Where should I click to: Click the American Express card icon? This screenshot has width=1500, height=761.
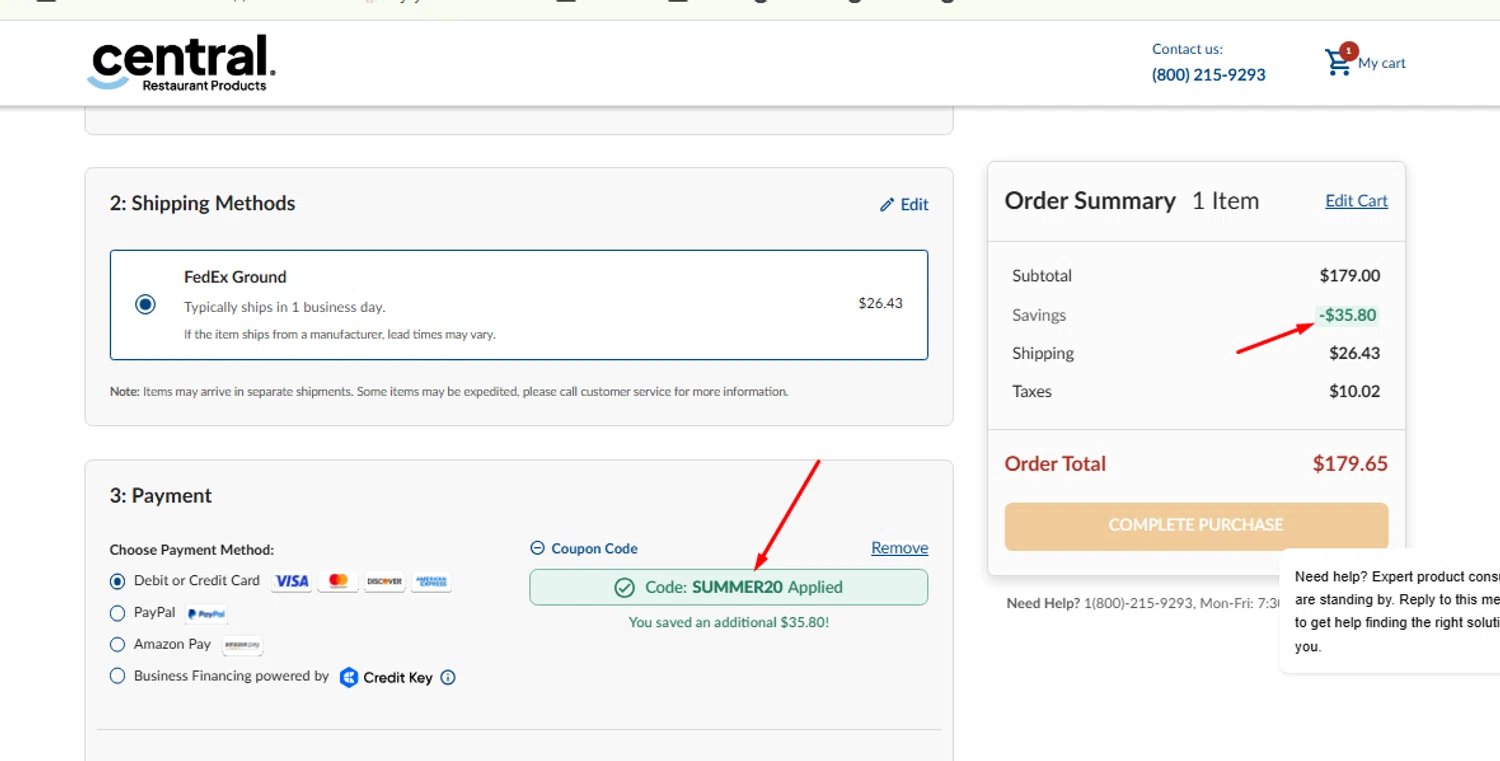point(431,581)
